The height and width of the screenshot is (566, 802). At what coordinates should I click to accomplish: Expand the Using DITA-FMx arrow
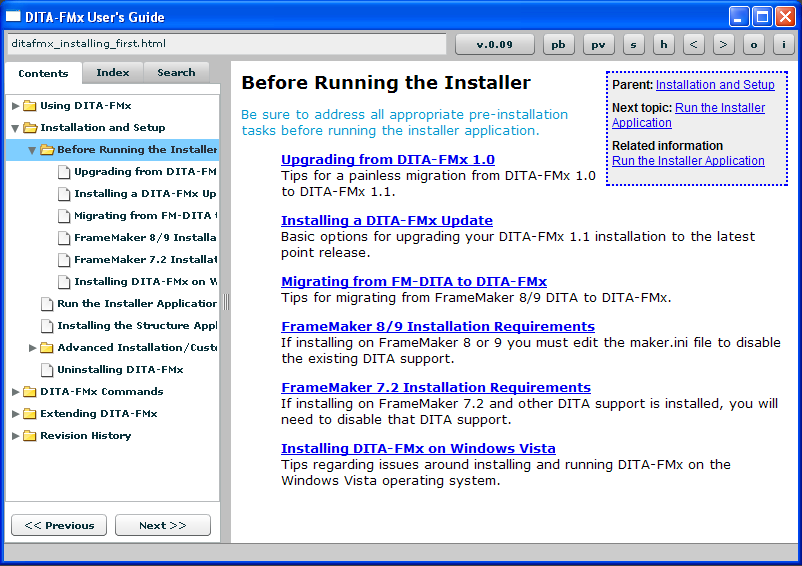click(15, 106)
